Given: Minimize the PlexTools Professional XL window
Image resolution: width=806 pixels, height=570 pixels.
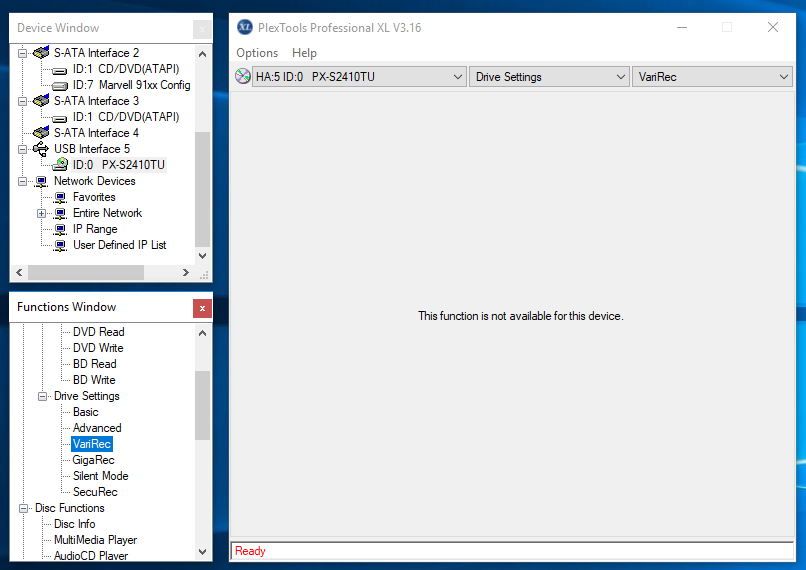Looking at the screenshot, I should 682,27.
